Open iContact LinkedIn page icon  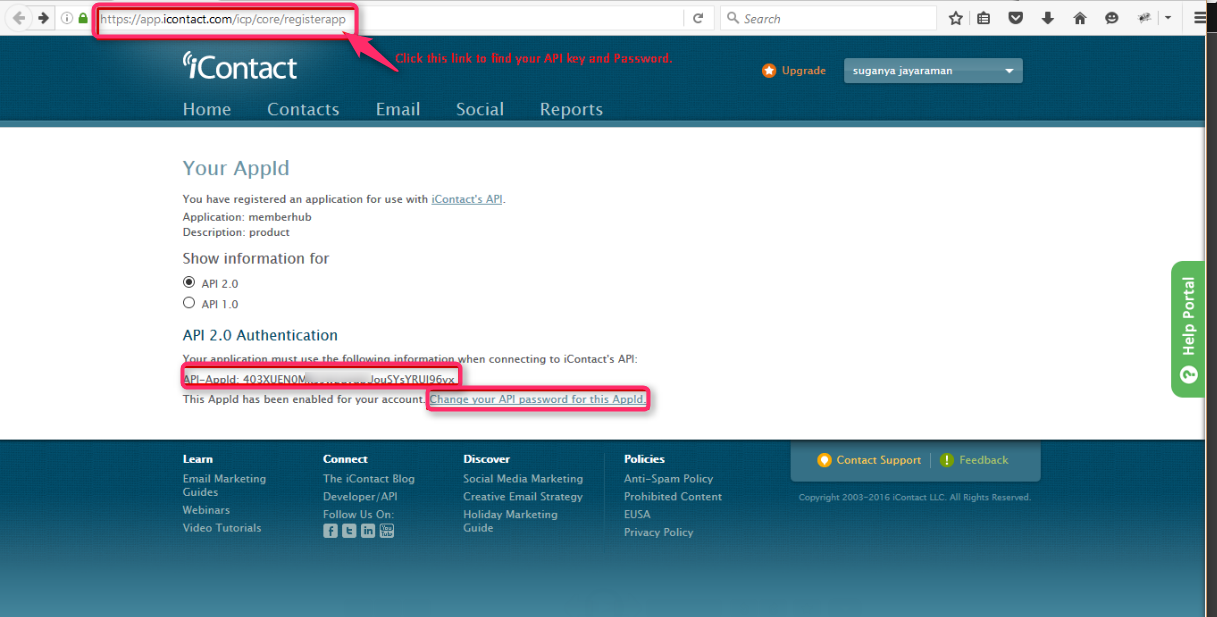[368, 531]
